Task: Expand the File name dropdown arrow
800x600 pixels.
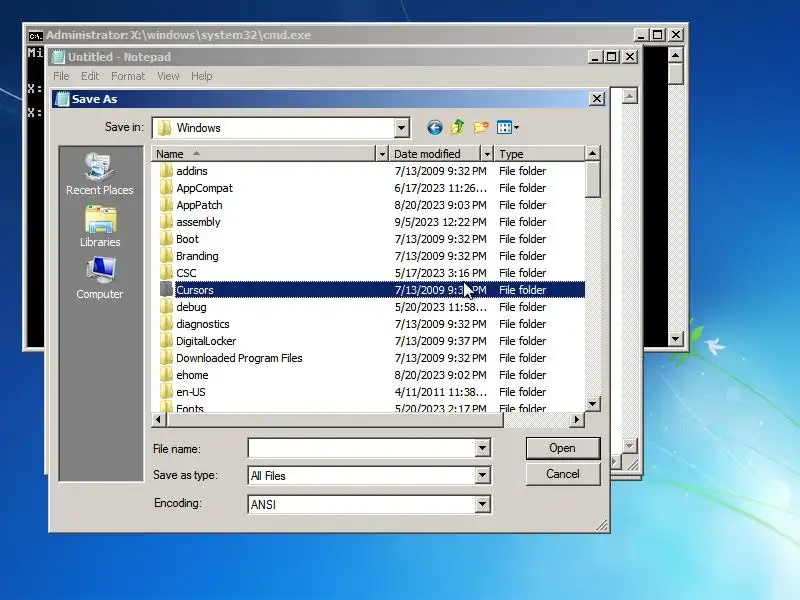Action: 482,448
